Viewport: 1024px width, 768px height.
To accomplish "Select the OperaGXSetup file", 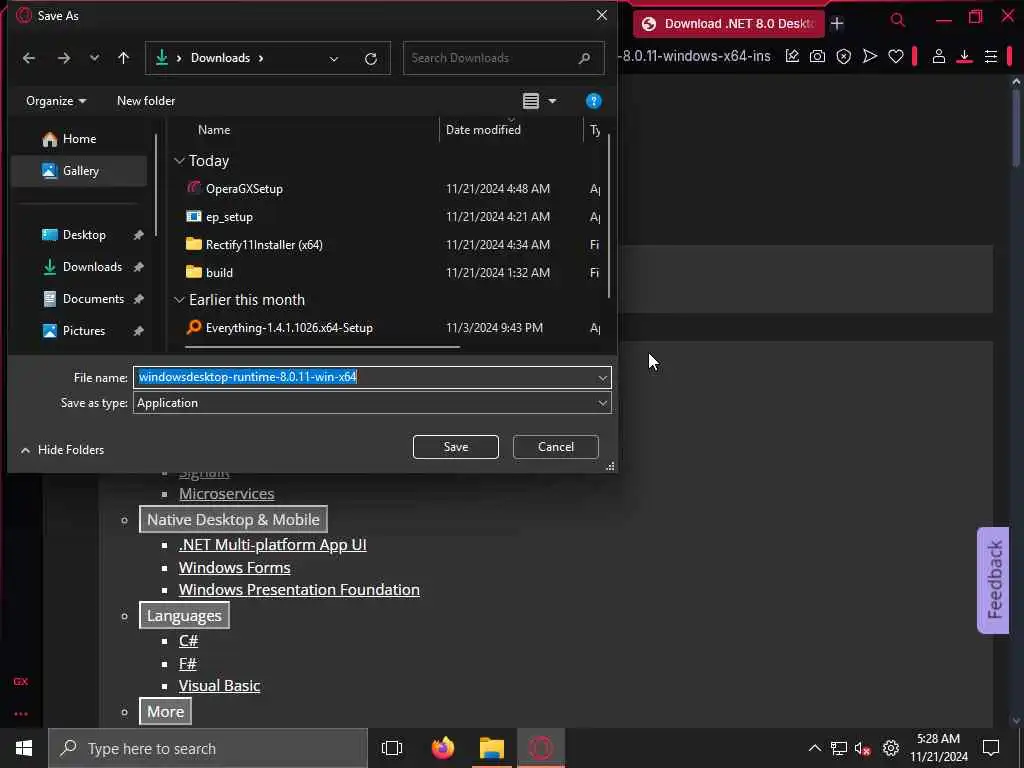I will coord(244,189).
